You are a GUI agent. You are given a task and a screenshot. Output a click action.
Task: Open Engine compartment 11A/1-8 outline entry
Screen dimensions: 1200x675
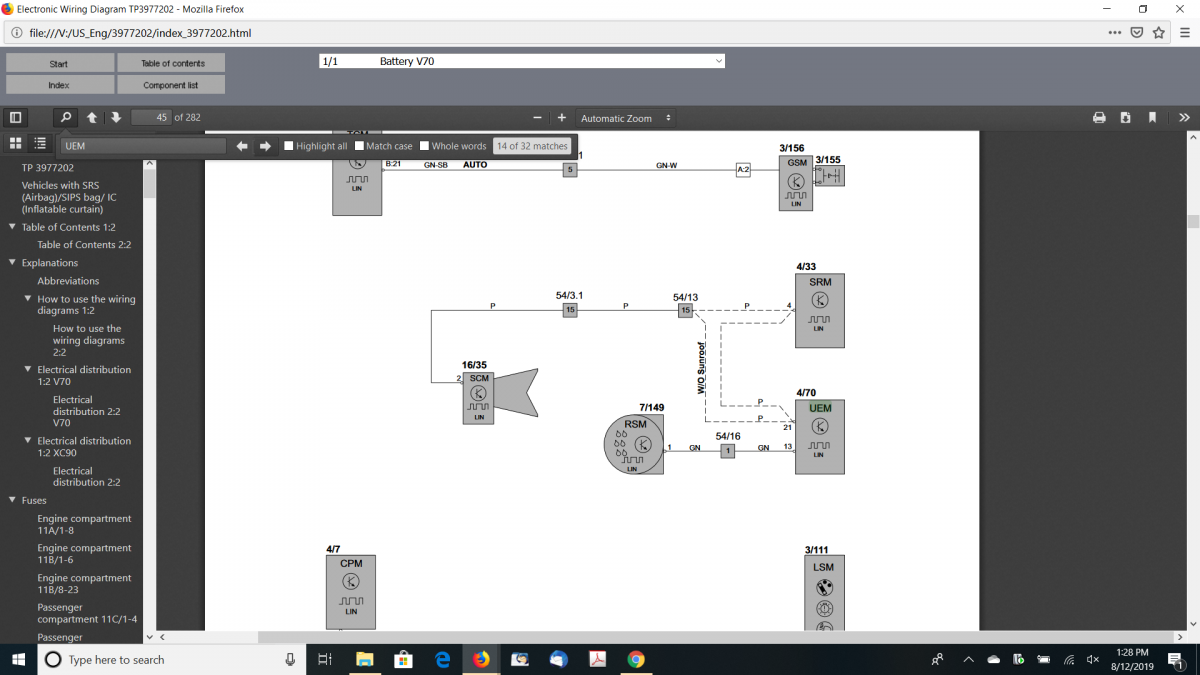click(84, 524)
